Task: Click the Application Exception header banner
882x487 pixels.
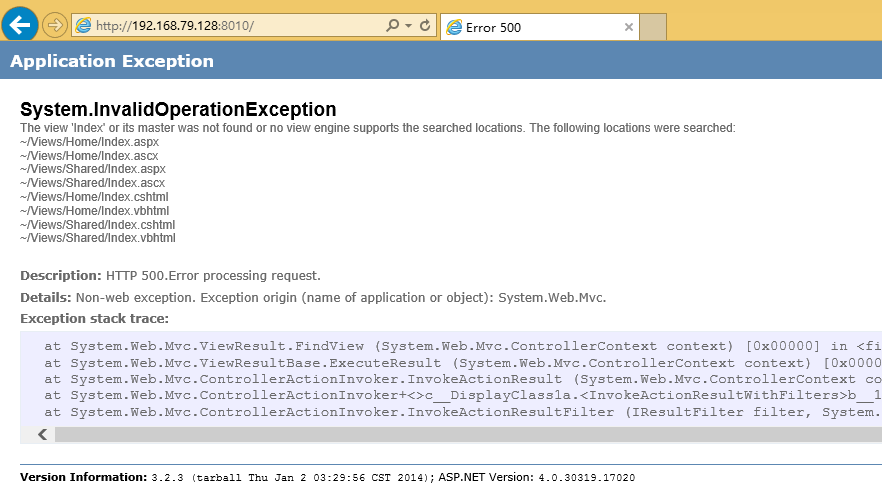Action: (x=441, y=60)
